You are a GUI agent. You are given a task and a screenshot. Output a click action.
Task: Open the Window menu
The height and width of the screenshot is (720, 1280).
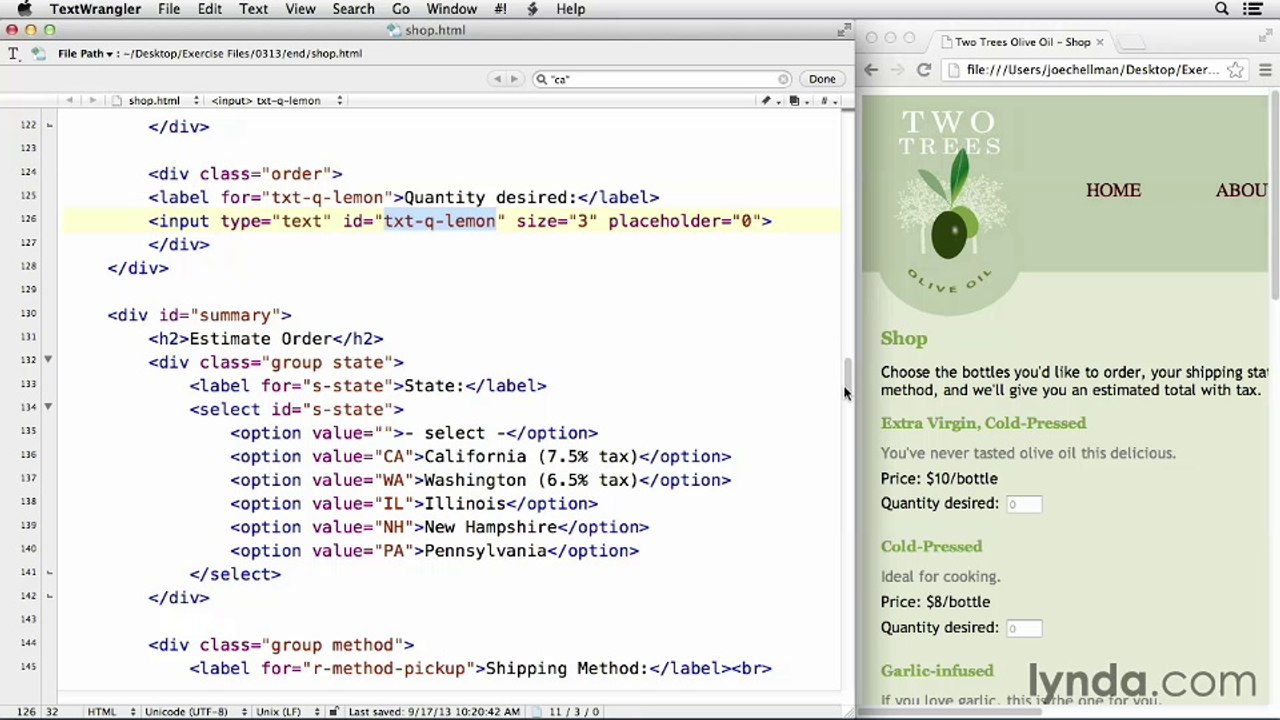(x=451, y=9)
